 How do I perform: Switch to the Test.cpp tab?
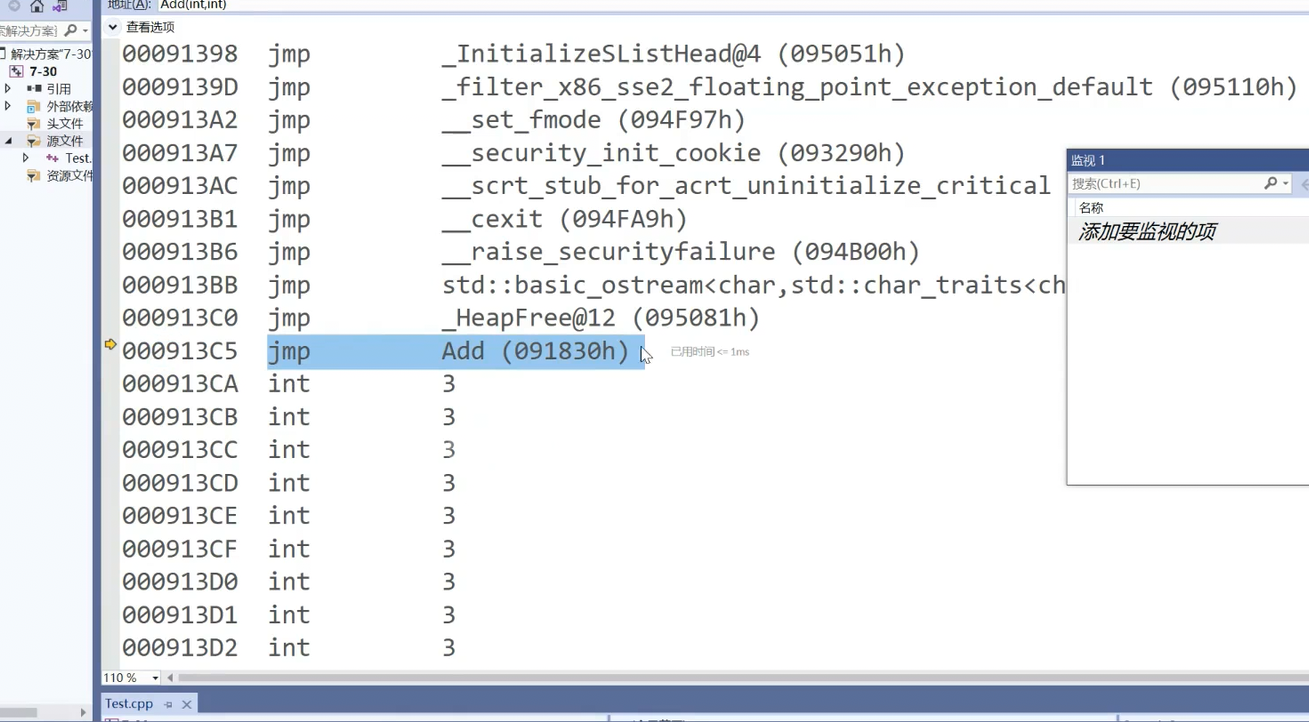[129, 704]
